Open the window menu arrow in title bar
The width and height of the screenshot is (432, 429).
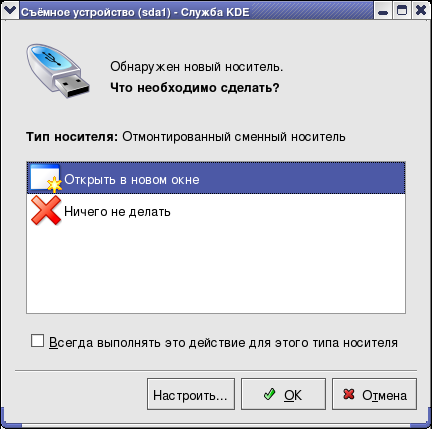[x=9, y=11]
